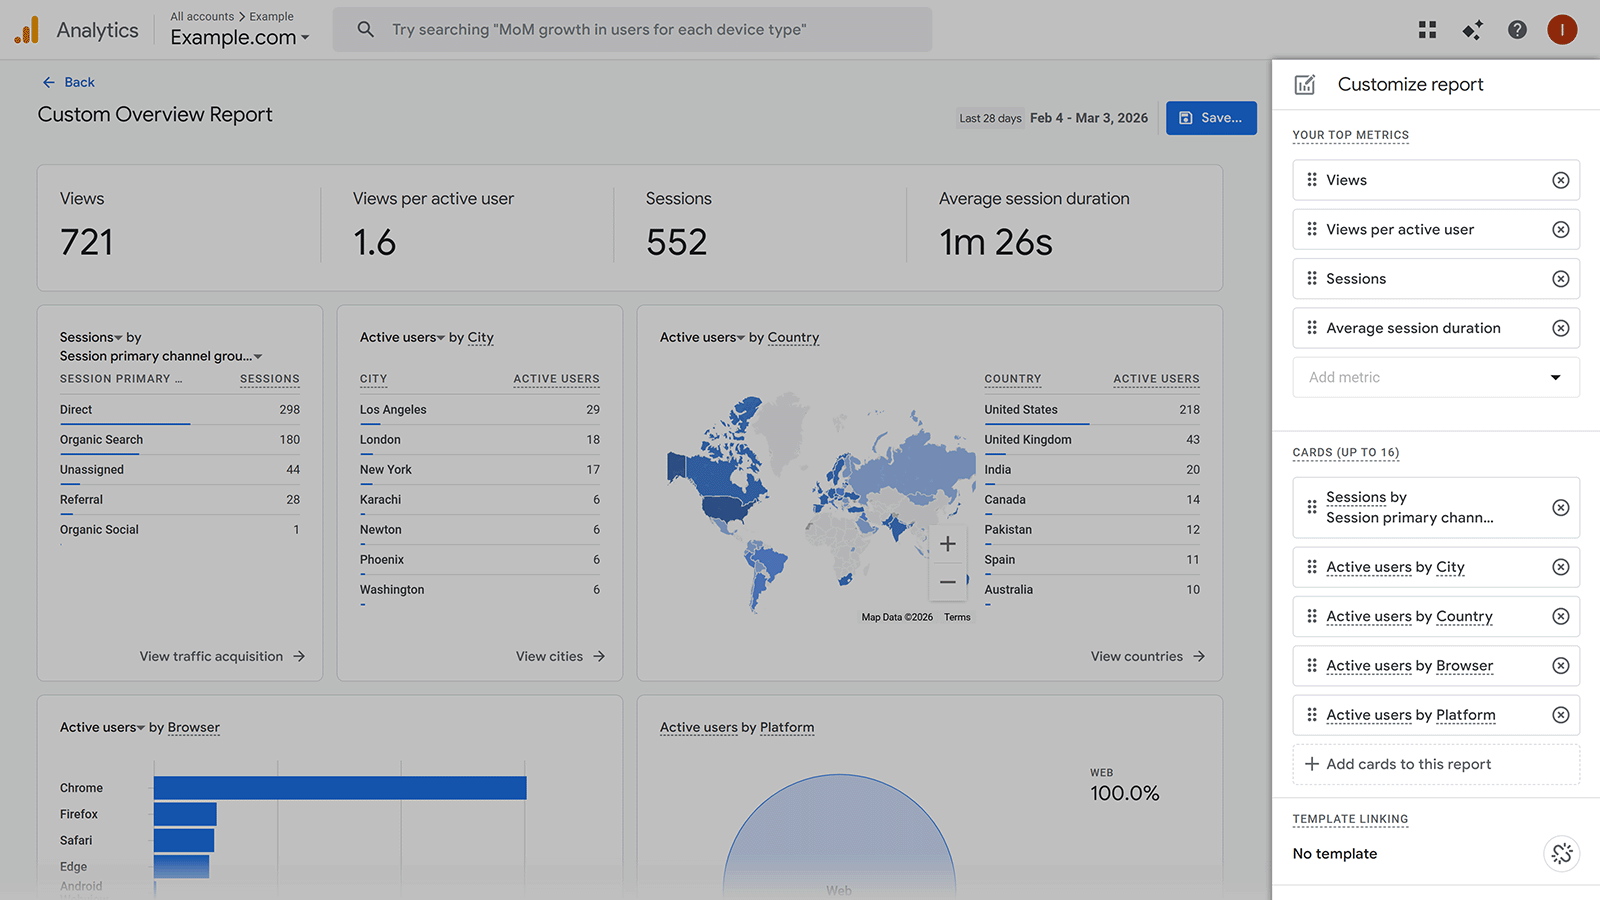
Task: Click All accounts in the breadcrumb
Action: click(x=201, y=16)
